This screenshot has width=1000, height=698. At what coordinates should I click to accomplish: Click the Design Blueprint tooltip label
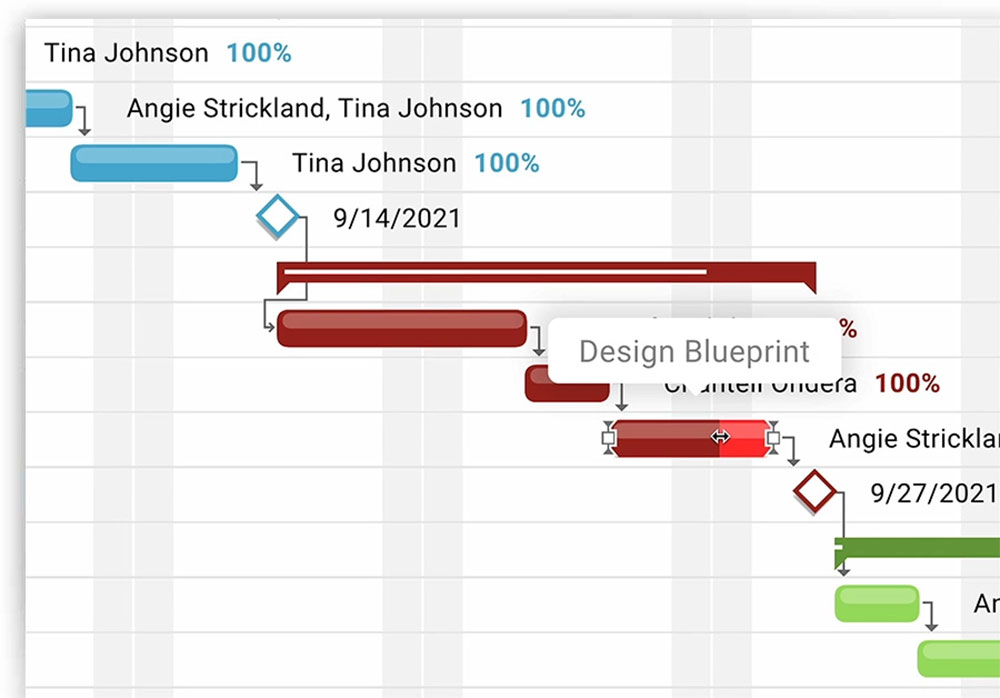(x=694, y=352)
